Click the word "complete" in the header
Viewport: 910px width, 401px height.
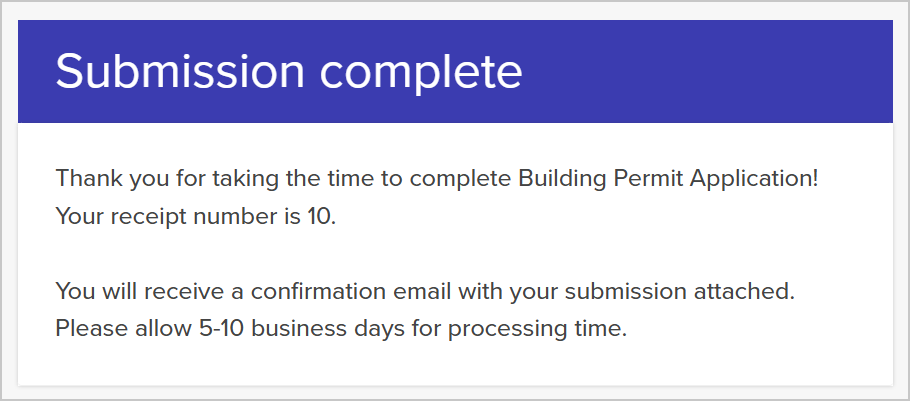(421, 74)
